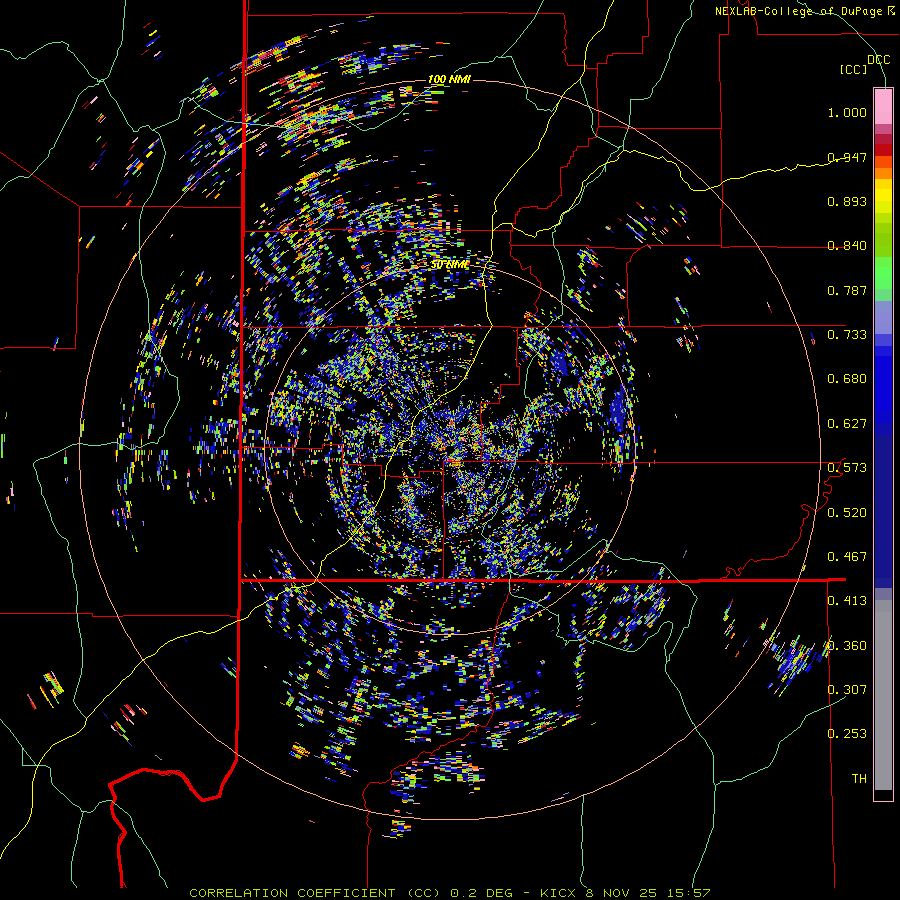Click the 0.253 color scale label
900x900 pixels.
[x=847, y=734]
